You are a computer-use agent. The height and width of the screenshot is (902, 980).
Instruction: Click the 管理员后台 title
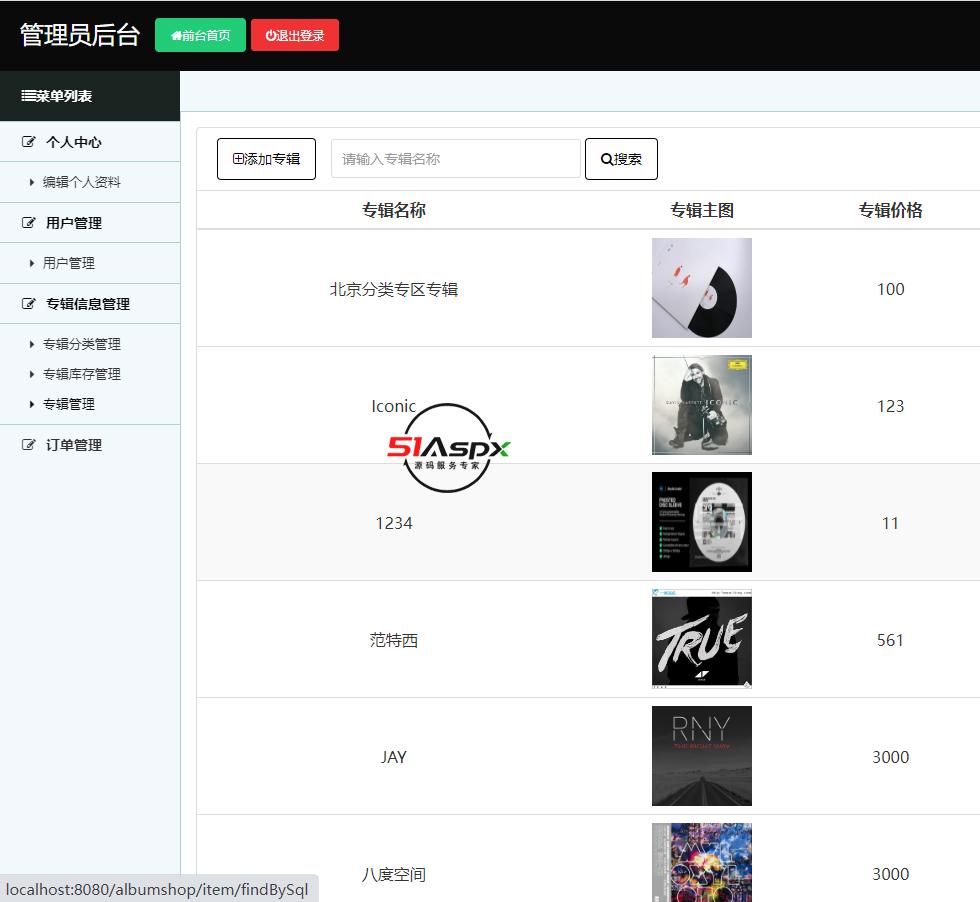[x=79, y=35]
